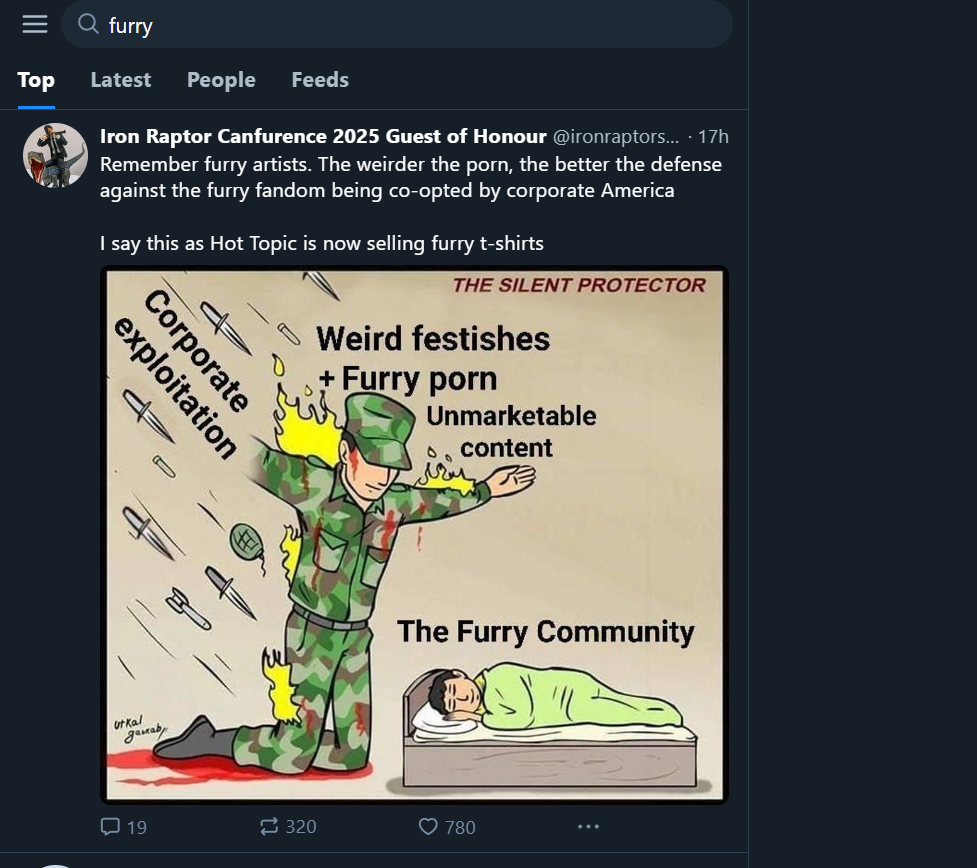This screenshot has height=868, width=977.
Task: Click the reply speech bubble icon
Action: pyautogui.click(x=111, y=826)
